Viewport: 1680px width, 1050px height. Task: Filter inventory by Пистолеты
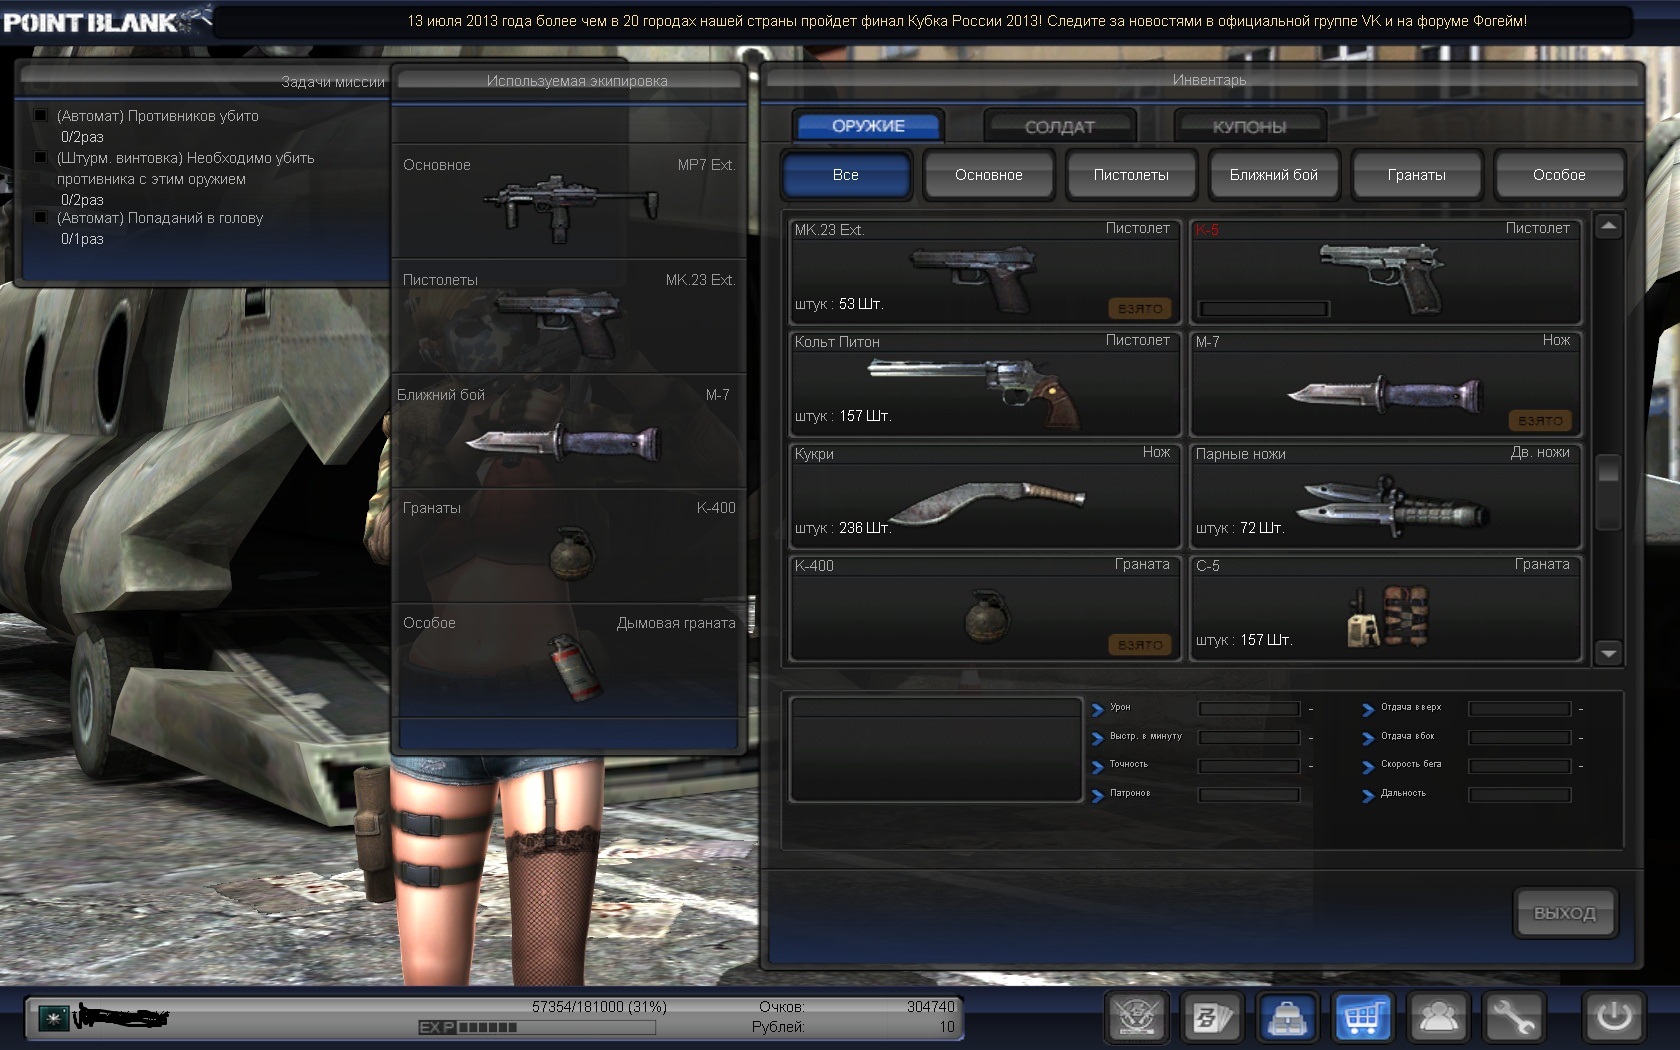pyautogui.click(x=1131, y=175)
